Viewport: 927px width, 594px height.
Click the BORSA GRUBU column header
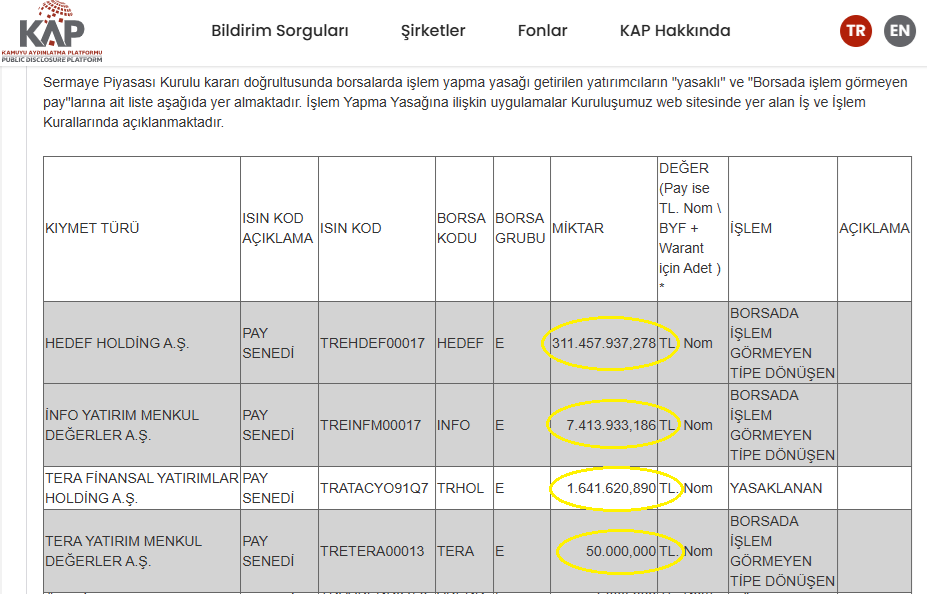click(x=521, y=229)
